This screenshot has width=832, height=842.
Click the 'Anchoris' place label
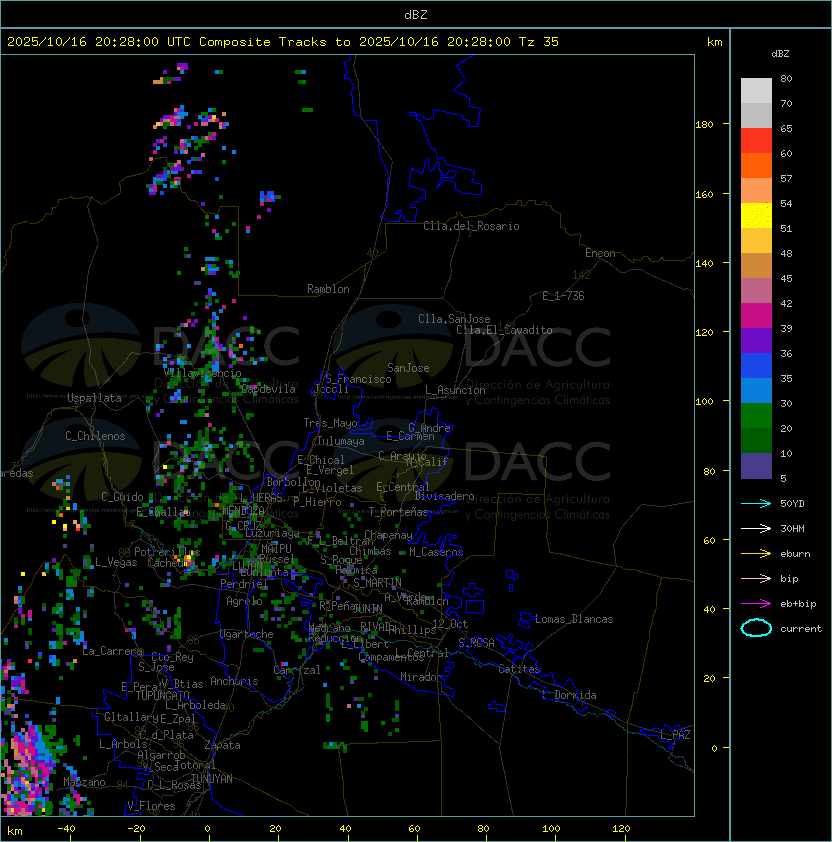234,681
